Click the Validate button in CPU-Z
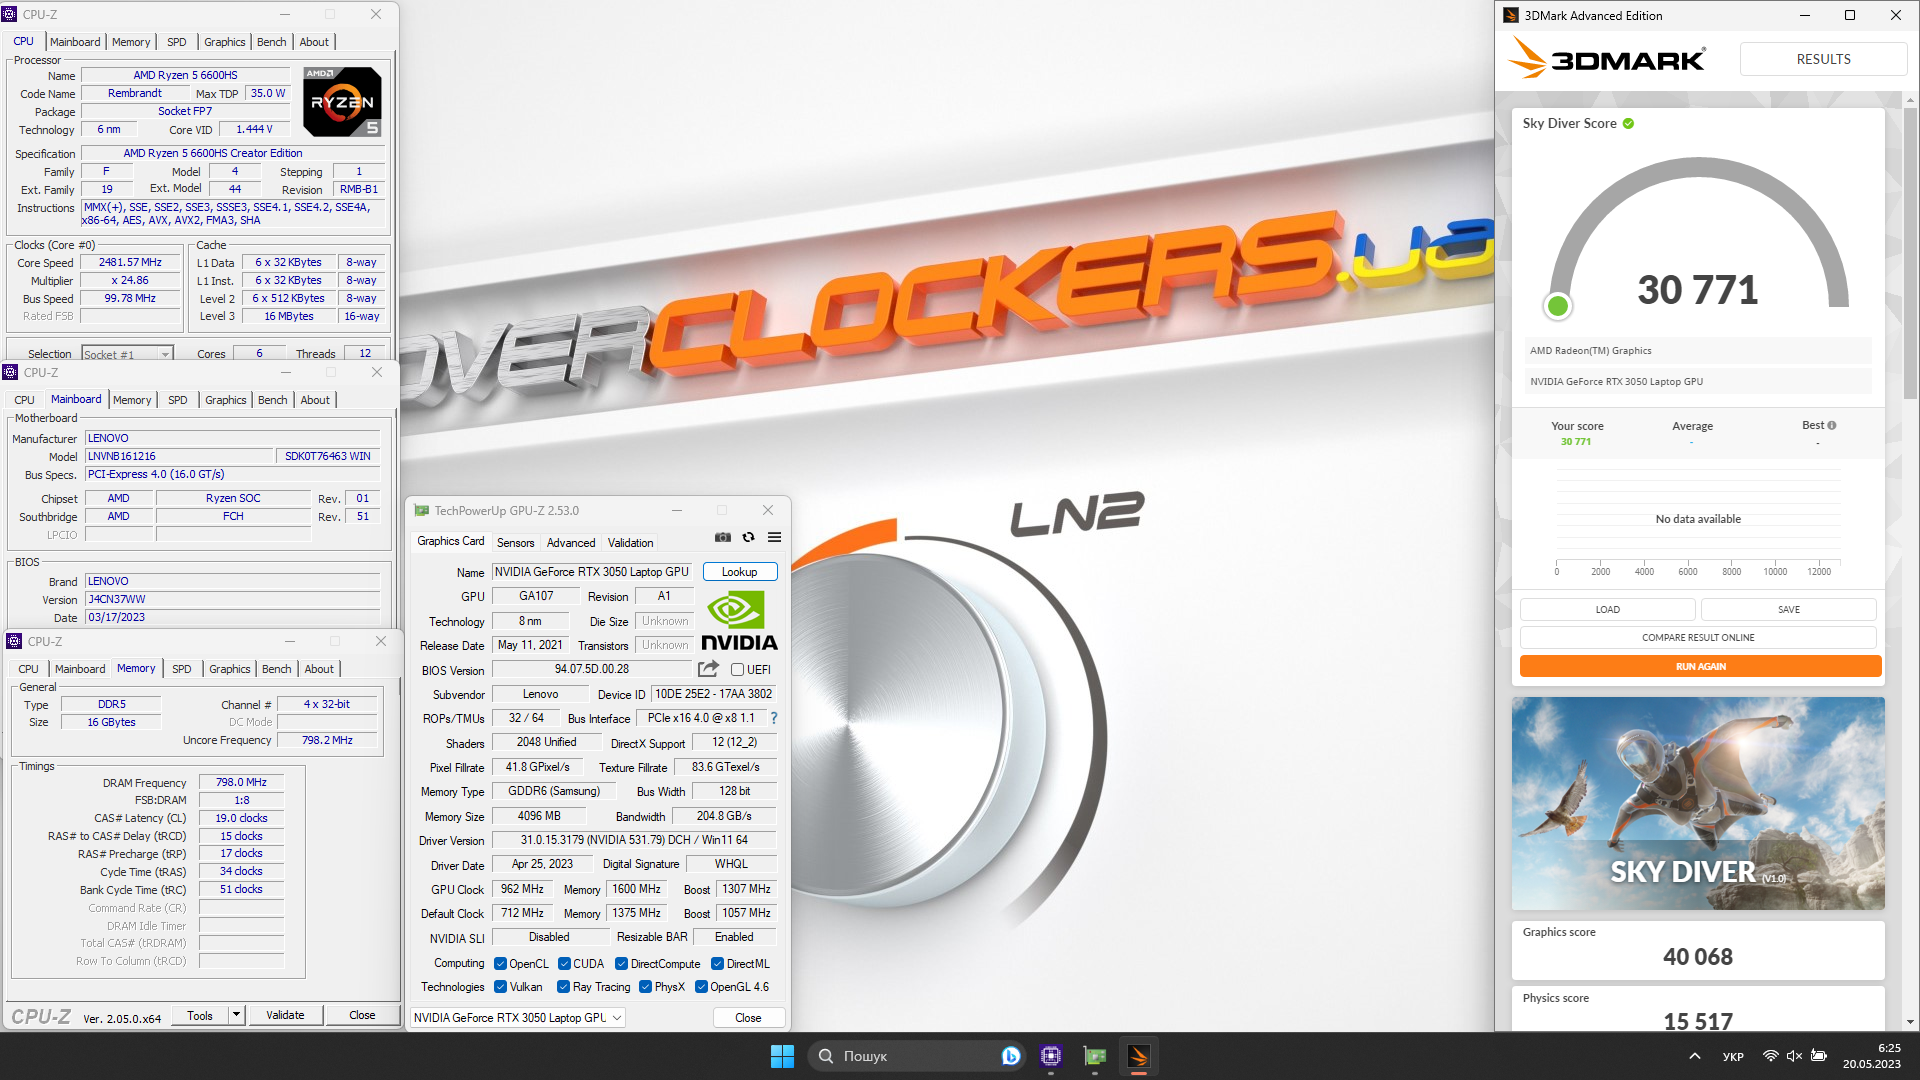Image resolution: width=1920 pixels, height=1080 pixels. pos(285,1015)
